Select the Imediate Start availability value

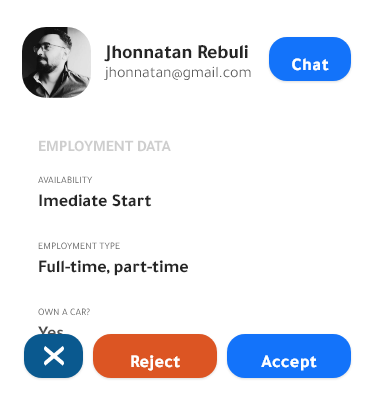(x=95, y=201)
